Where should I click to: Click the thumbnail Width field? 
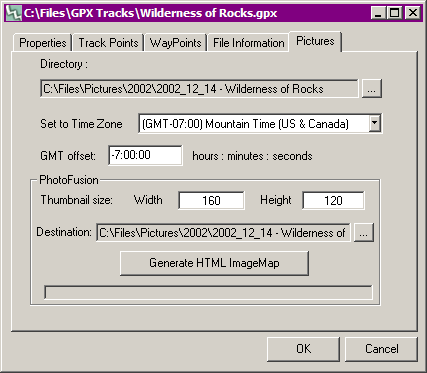click(211, 200)
